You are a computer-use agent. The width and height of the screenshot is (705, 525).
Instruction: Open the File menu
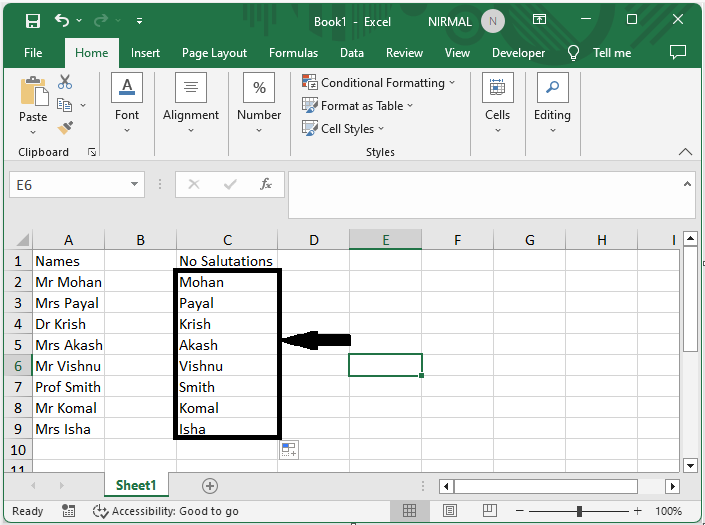click(33, 53)
